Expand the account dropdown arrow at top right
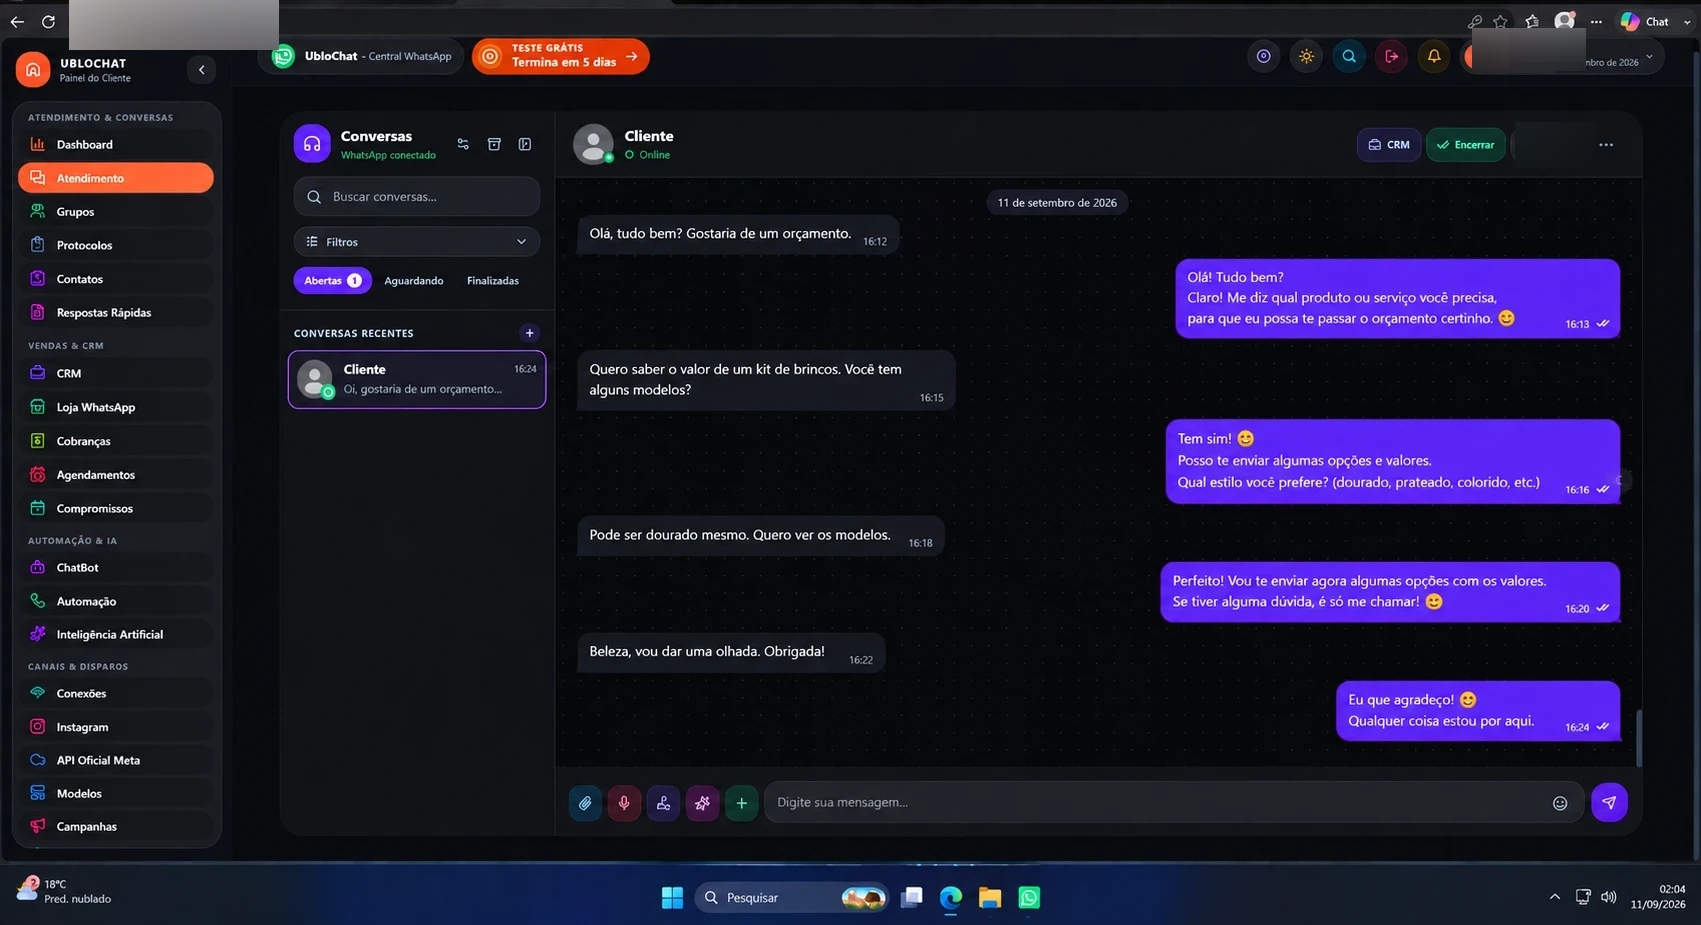This screenshot has height=925, width=1701. 1649,57
